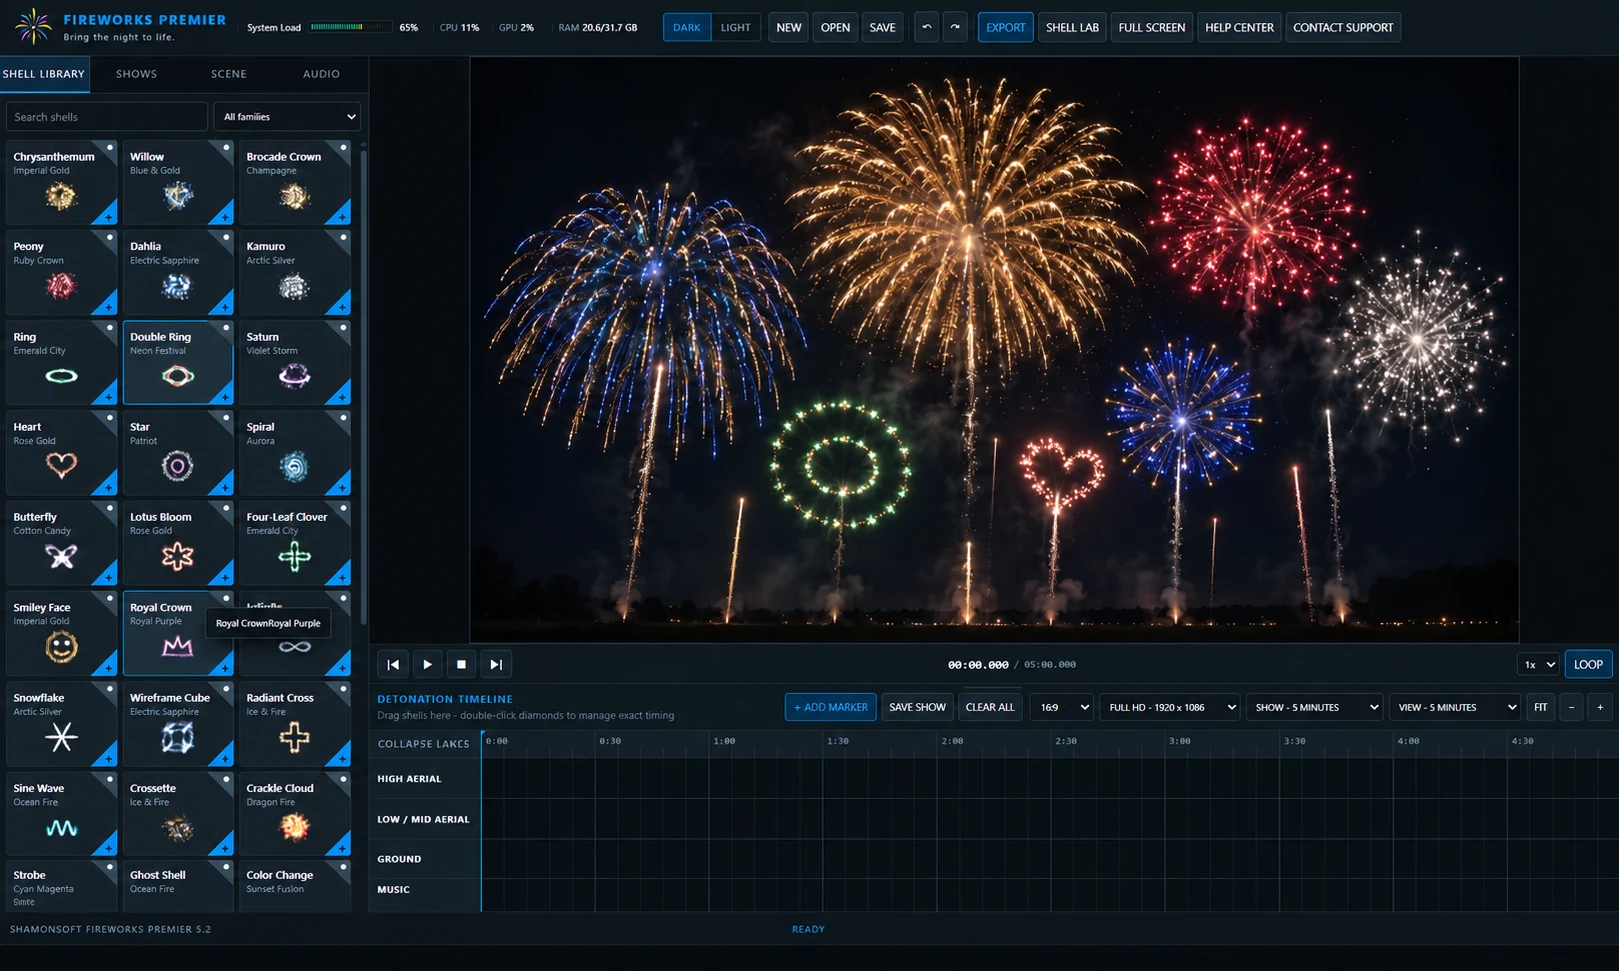1619x971 pixels.
Task: Choose the Saturn Violet Storm shell
Action: point(295,363)
